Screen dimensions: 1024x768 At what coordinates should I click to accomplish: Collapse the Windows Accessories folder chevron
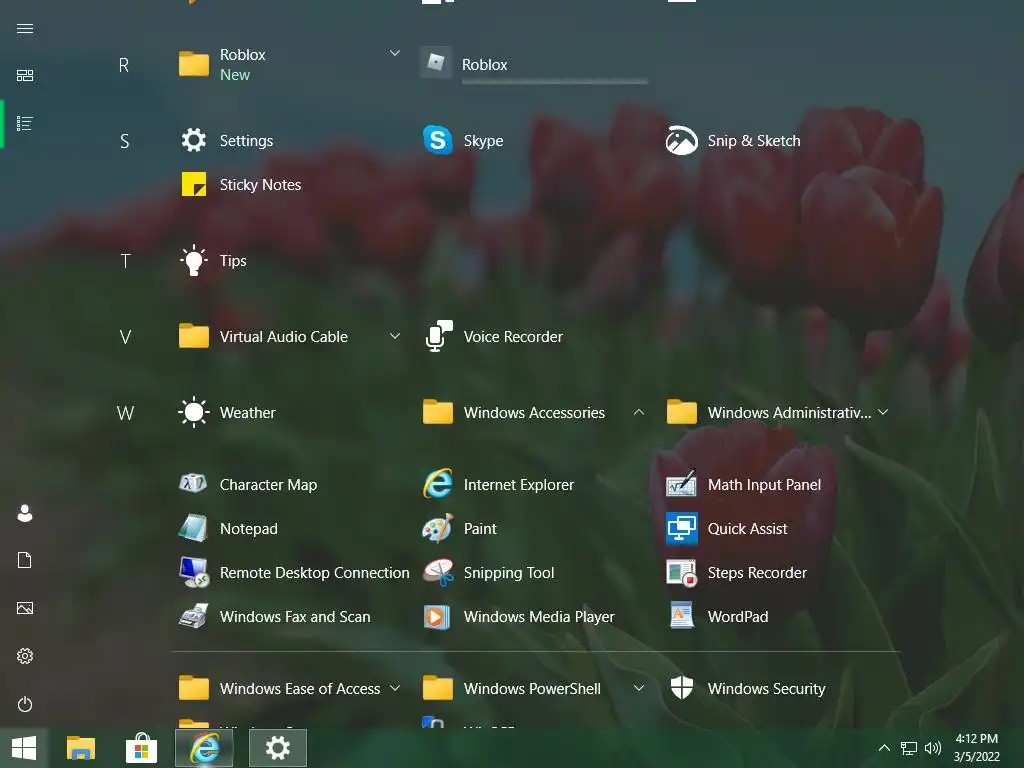pos(639,412)
